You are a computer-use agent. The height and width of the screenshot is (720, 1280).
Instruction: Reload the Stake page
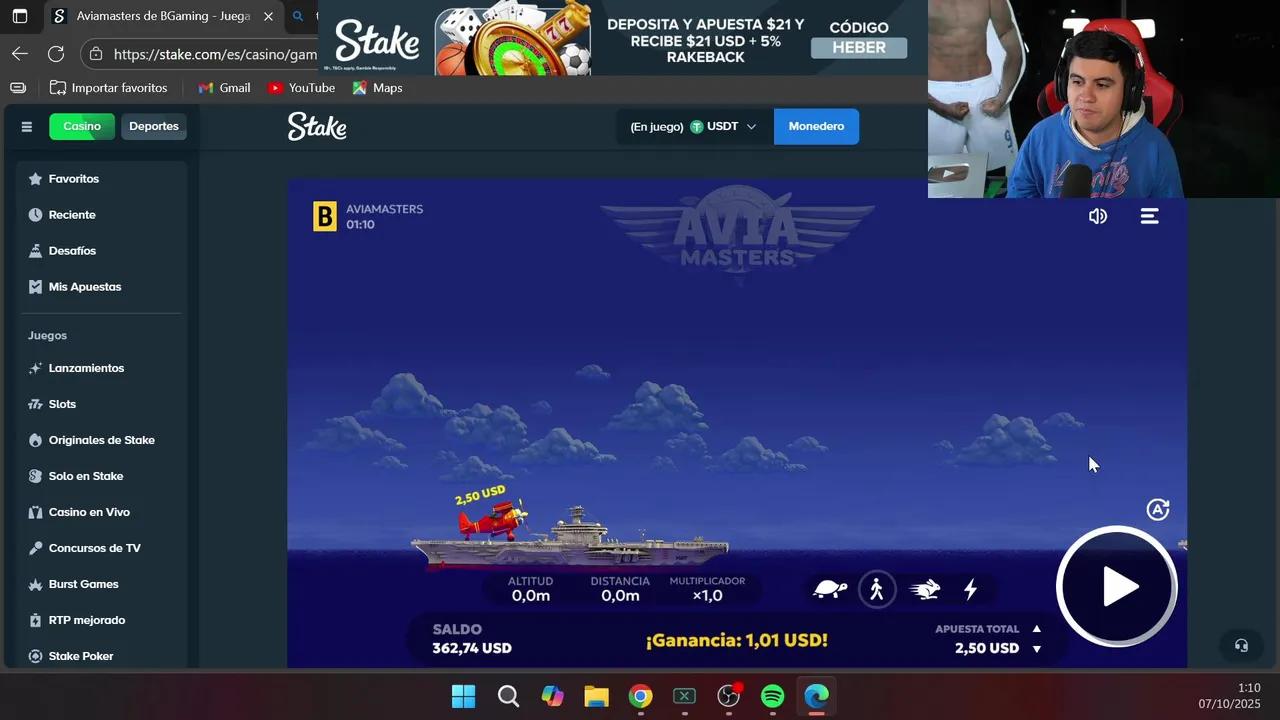click(56, 54)
